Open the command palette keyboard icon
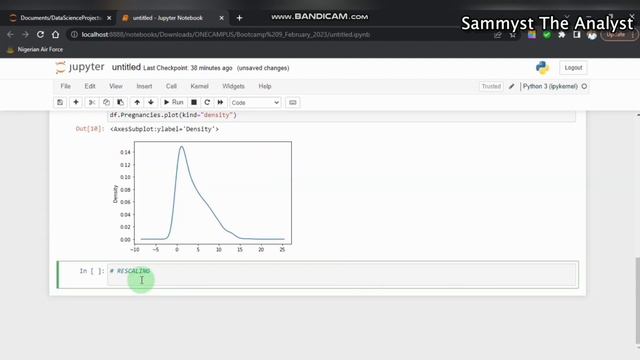Screen dimensions: 640x360 click(x=293, y=102)
